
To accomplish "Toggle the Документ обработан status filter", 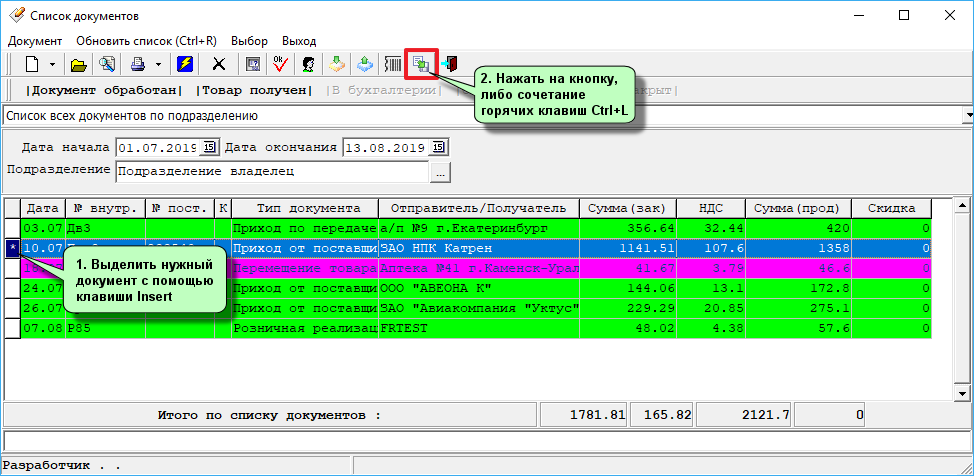I will point(104,91).
